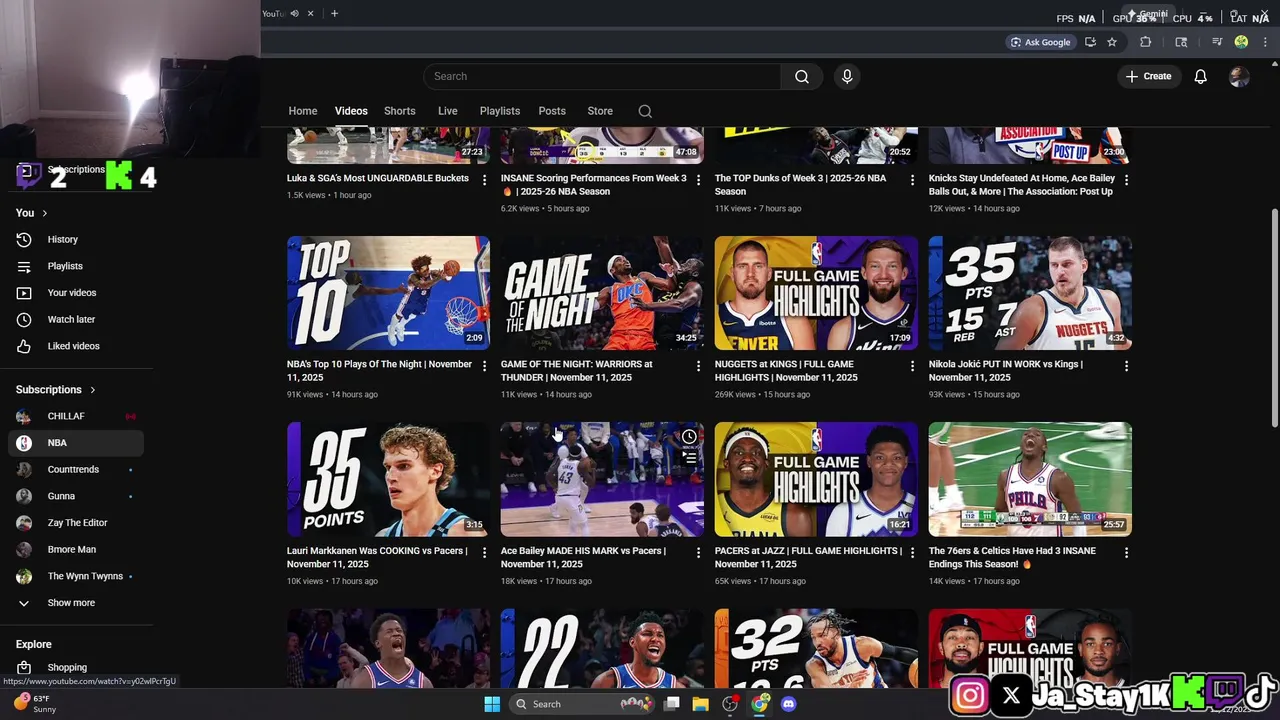1280x720 pixels.
Task: Open Bmore Man channel
Action: (72, 549)
